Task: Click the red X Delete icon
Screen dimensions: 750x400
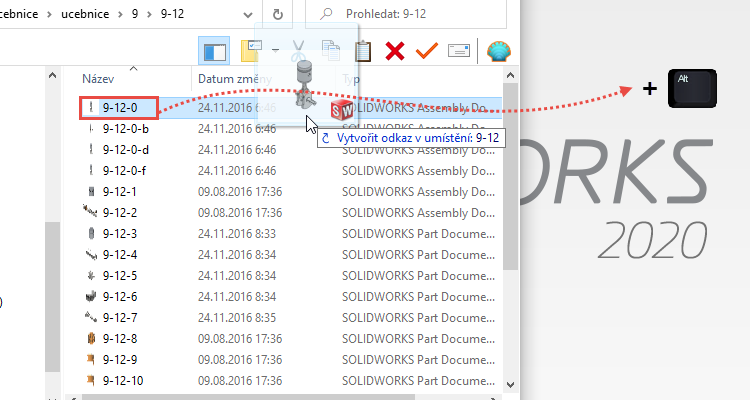Action: (x=395, y=51)
